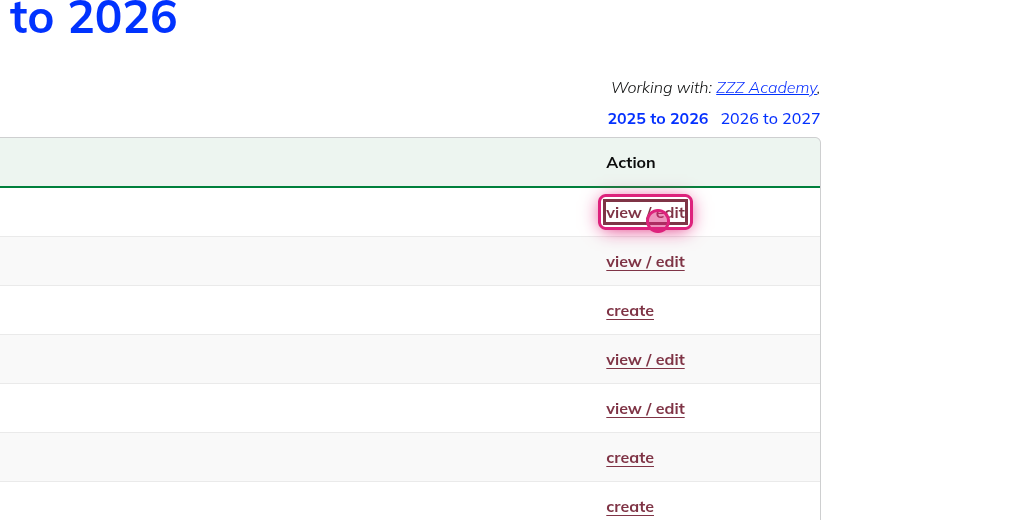This screenshot has height=520, width=1024.
Task: Follow the create link in the sixth row
Action: [630, 458]
